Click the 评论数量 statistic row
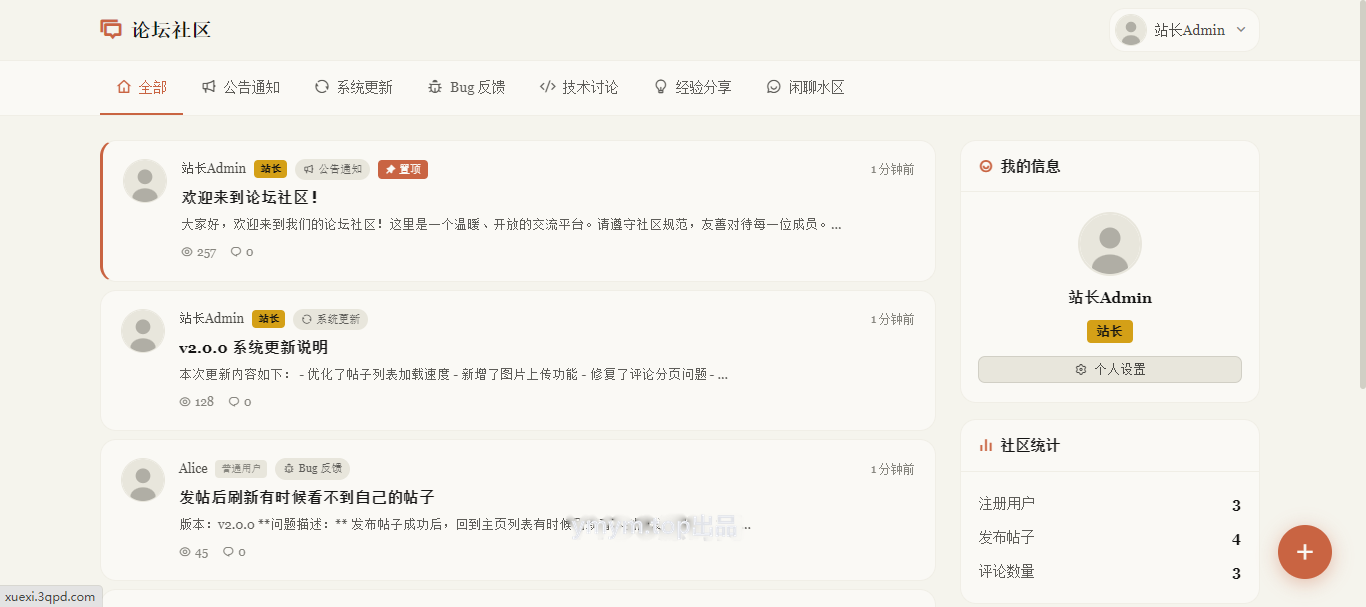The height and width of the screenshot is (607, 1366). [x=1110, y=572]
